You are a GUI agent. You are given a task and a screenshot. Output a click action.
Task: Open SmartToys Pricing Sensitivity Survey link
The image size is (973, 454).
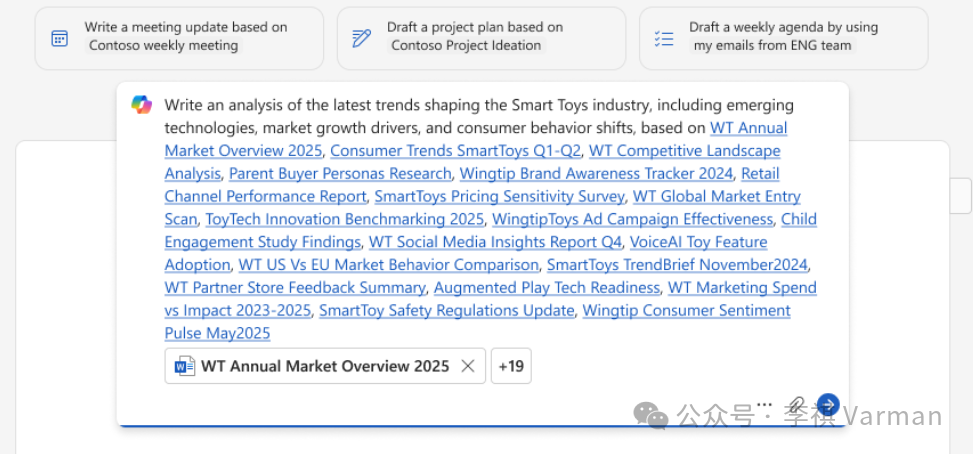(x=500, y=197)
